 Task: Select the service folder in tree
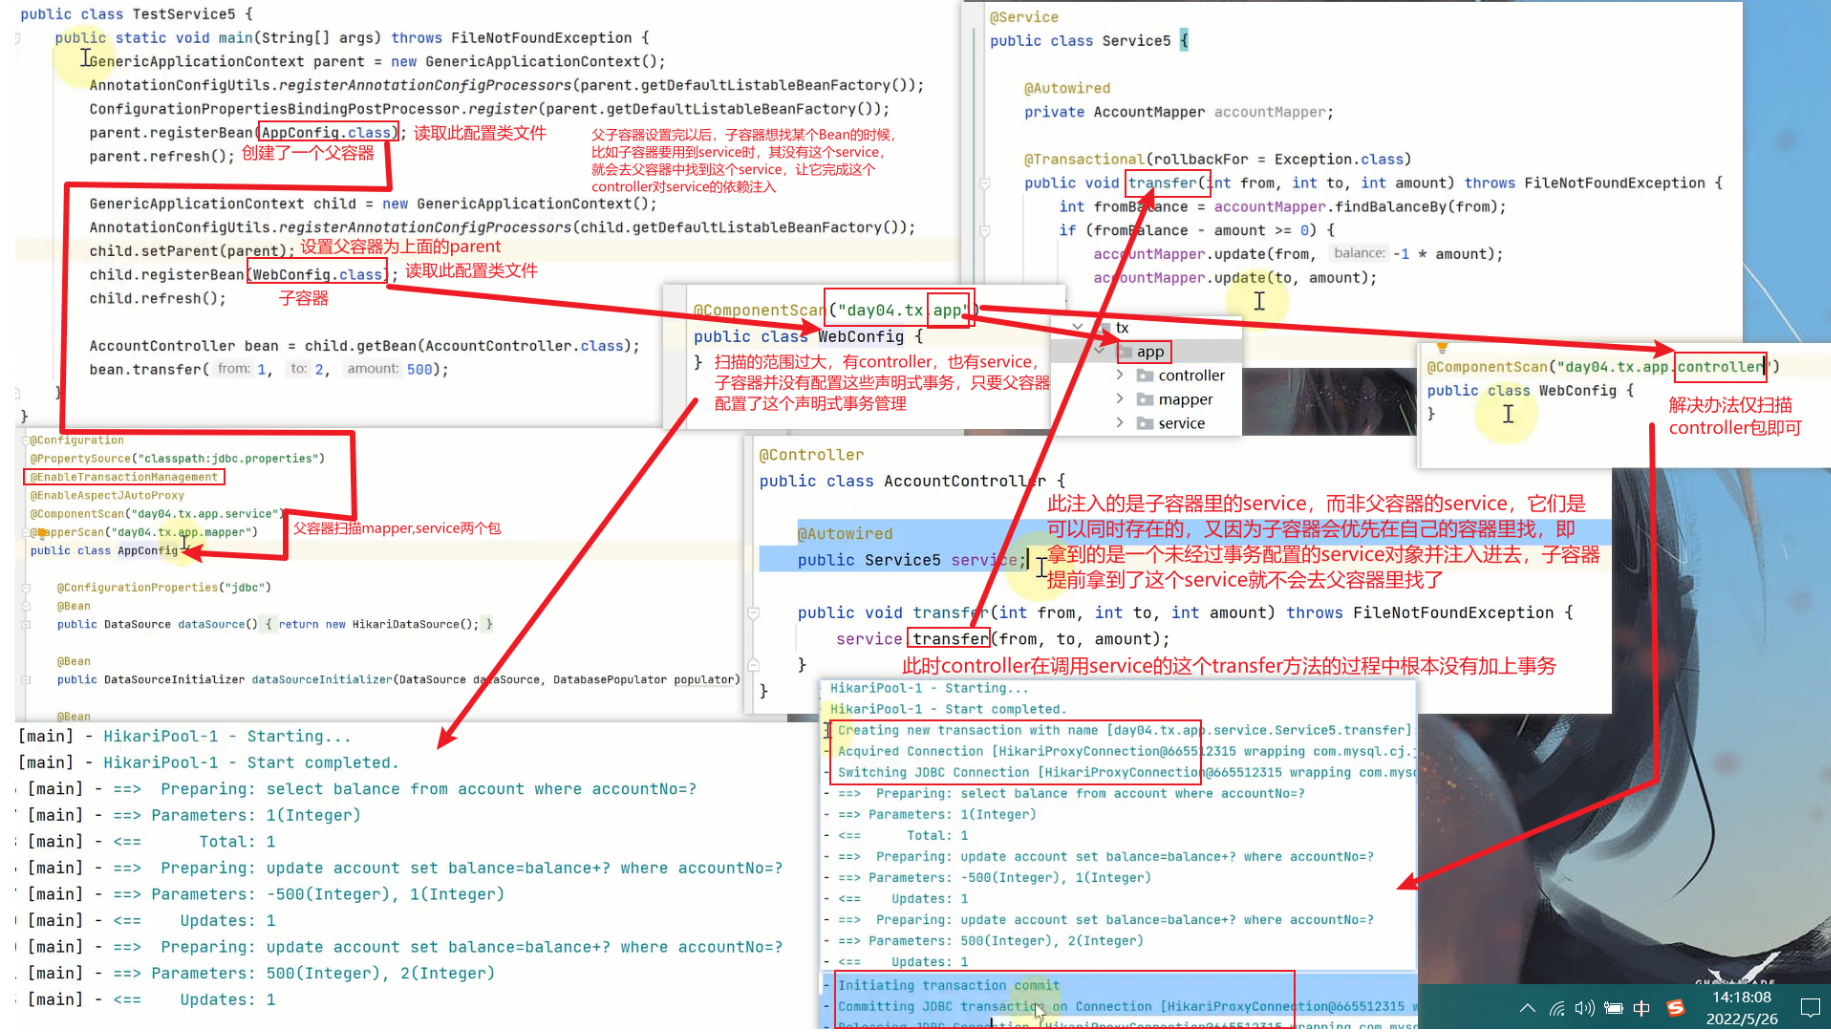click(x=1180, y=424)
